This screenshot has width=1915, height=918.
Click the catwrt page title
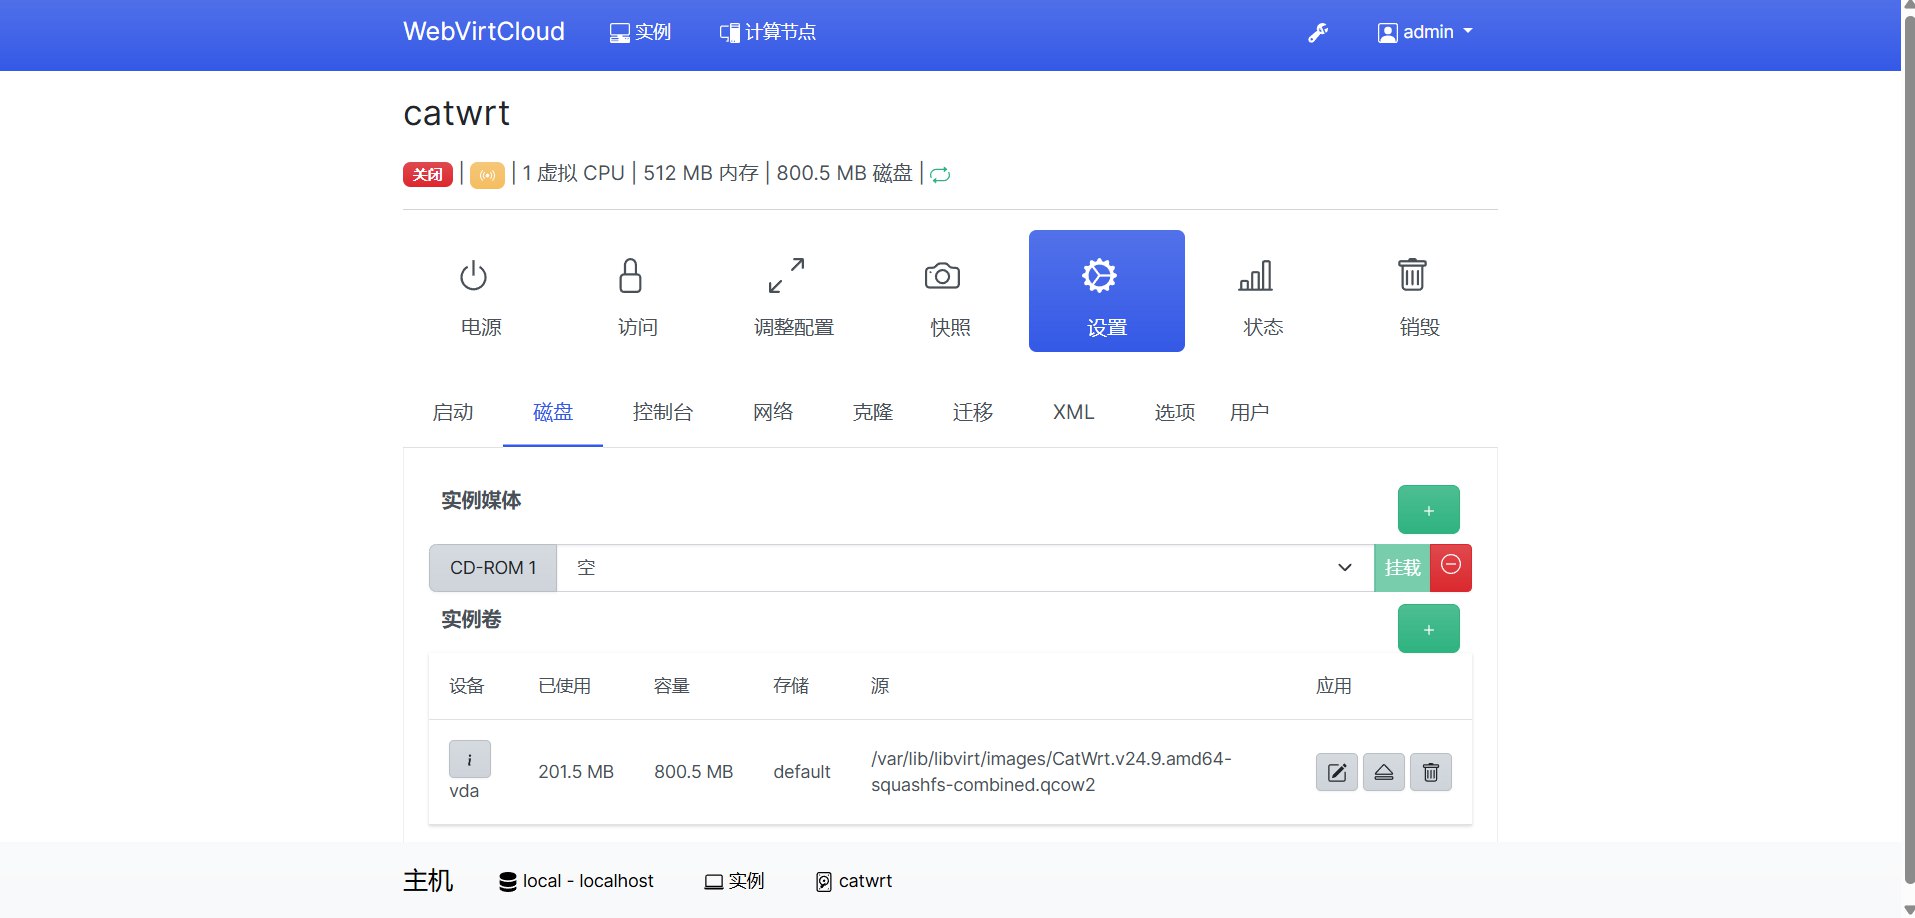[457, 113]
